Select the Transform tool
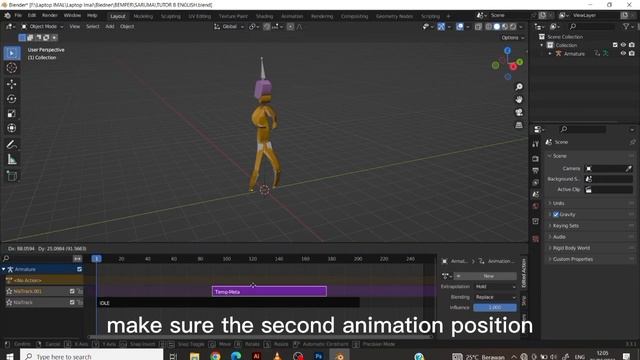This screenshot has height=360, width=640. click(11, 128)
